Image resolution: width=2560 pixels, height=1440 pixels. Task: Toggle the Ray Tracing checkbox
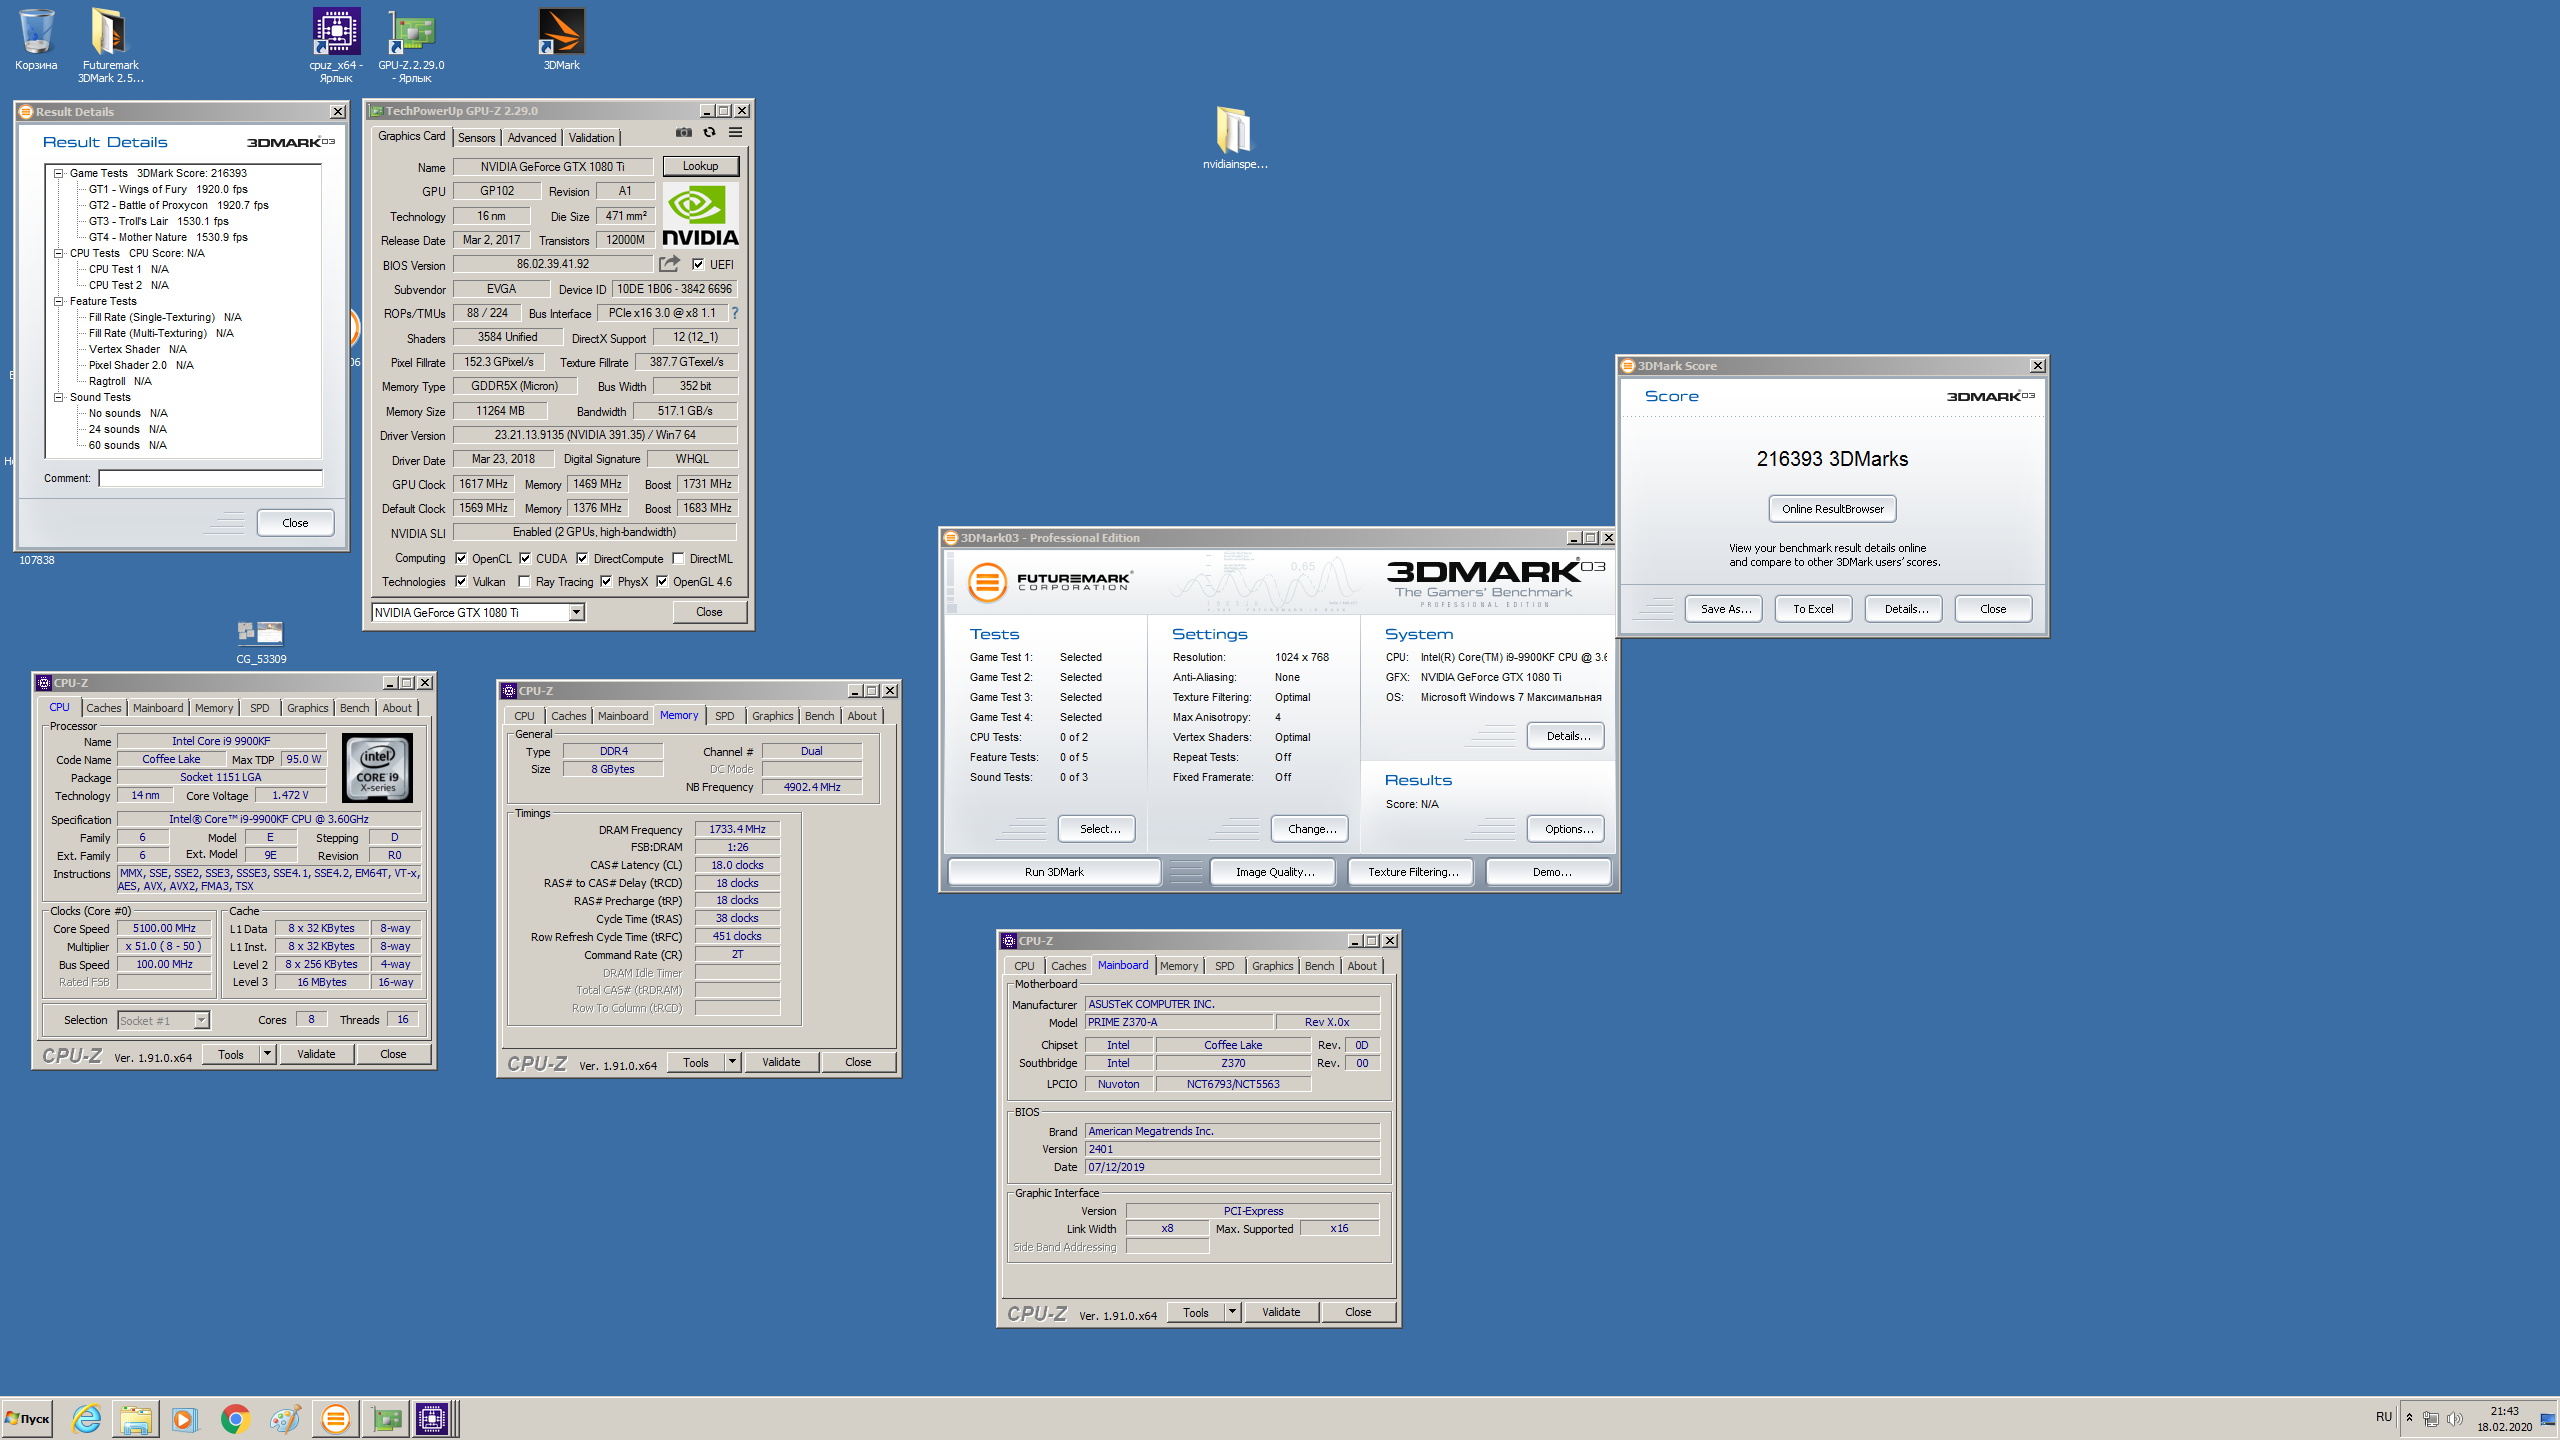click(x=525, y=582)
